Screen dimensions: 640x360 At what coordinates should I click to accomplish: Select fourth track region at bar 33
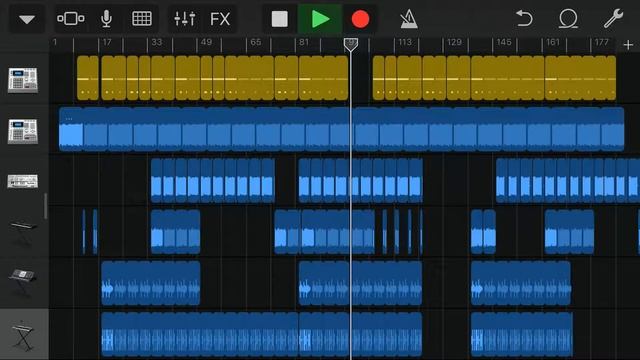[x=176, y=232]
